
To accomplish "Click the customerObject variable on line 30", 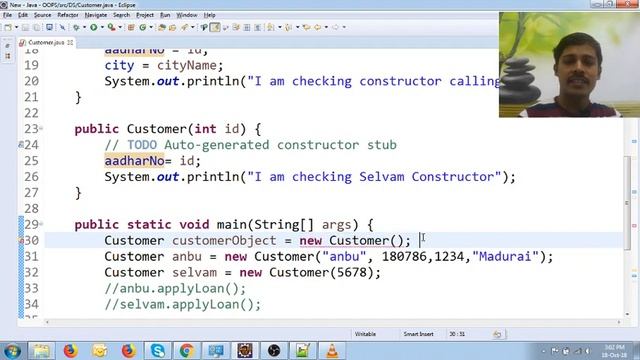I will (x=224, y=241).
